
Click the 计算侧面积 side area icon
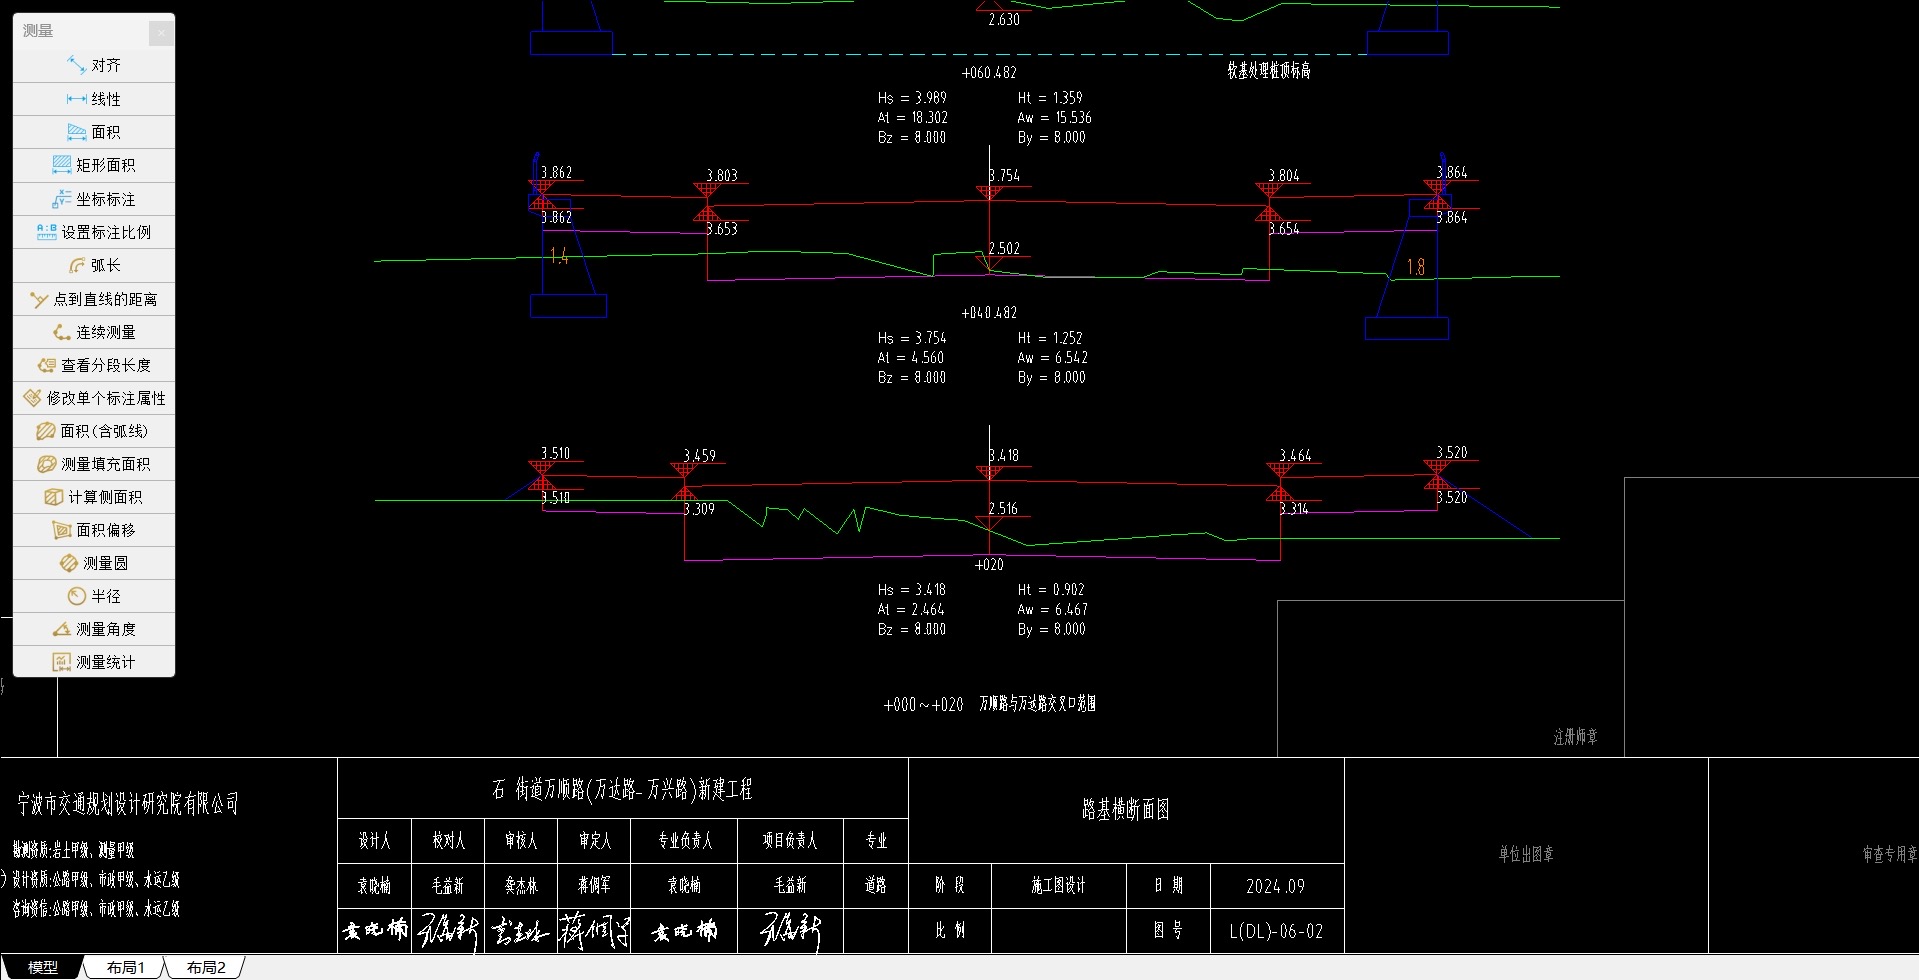54,497
